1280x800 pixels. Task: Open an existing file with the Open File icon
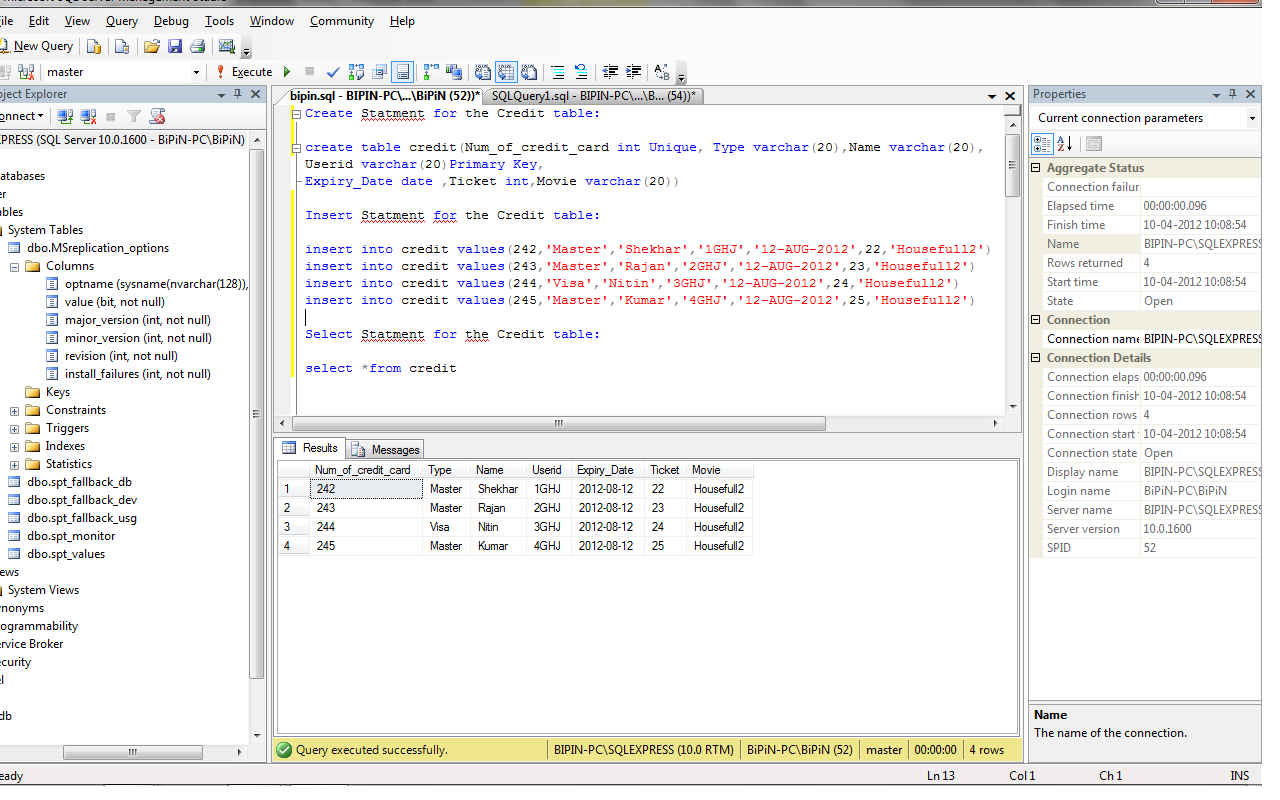(x=152, y=46)
